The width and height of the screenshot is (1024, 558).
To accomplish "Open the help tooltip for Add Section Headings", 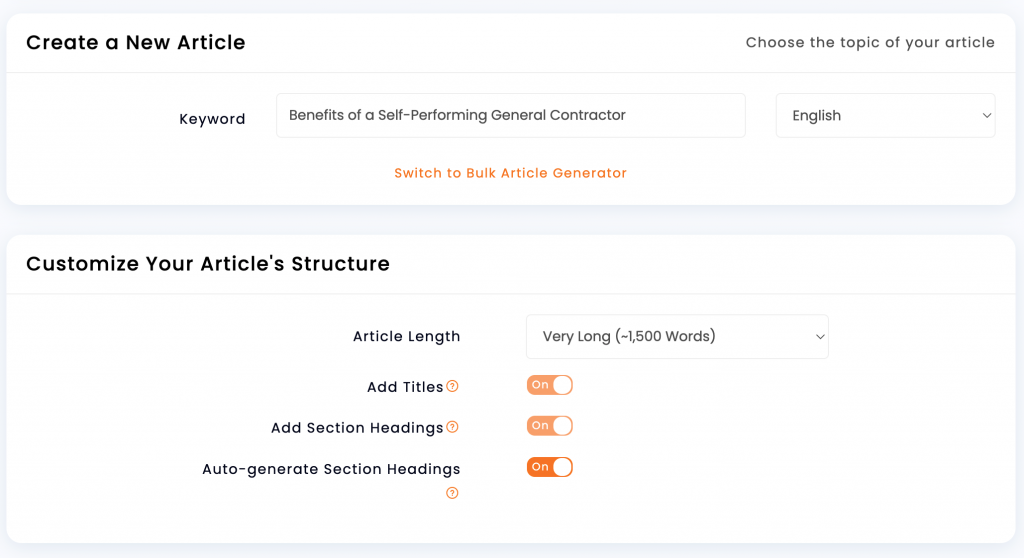I will tap(452, 427).
